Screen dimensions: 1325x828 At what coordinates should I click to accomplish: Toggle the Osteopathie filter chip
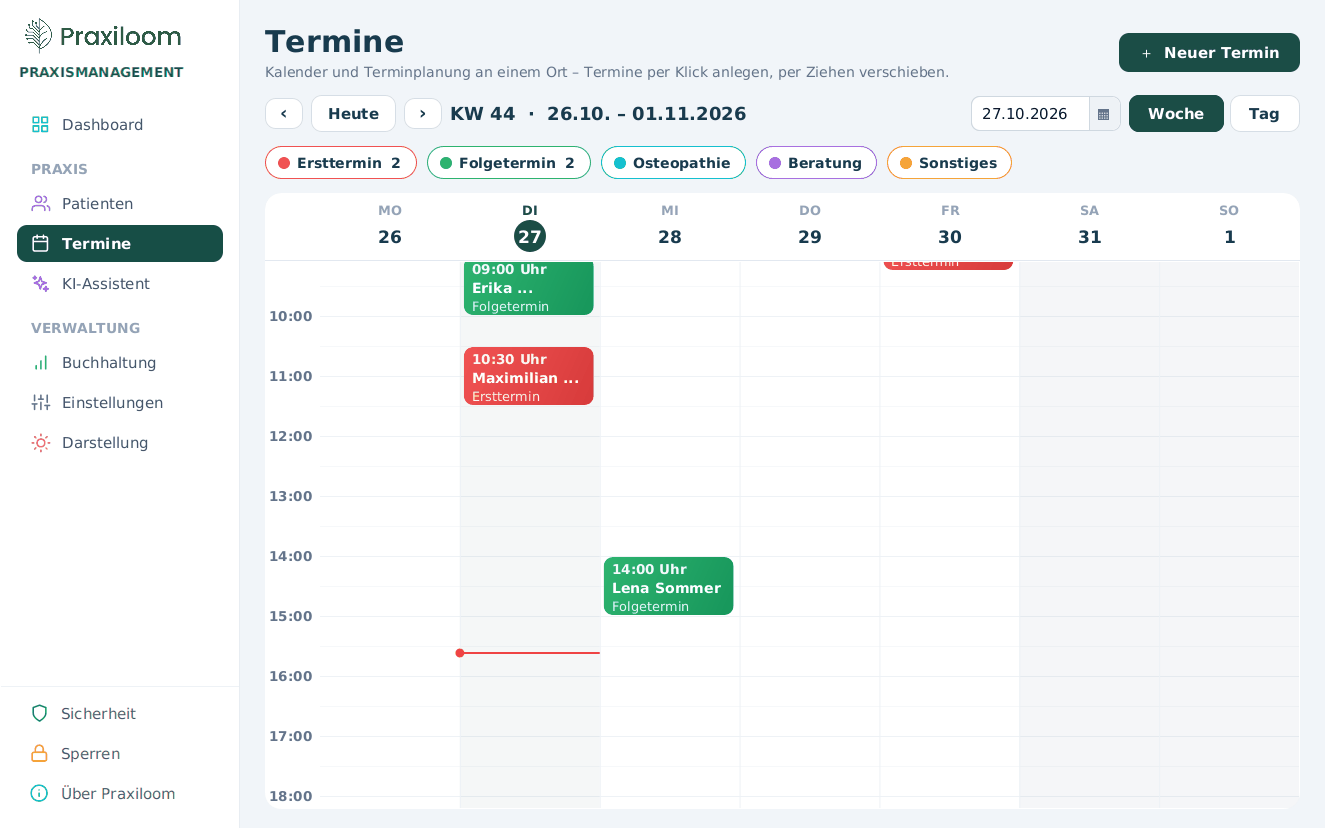(x=674, y=163)
